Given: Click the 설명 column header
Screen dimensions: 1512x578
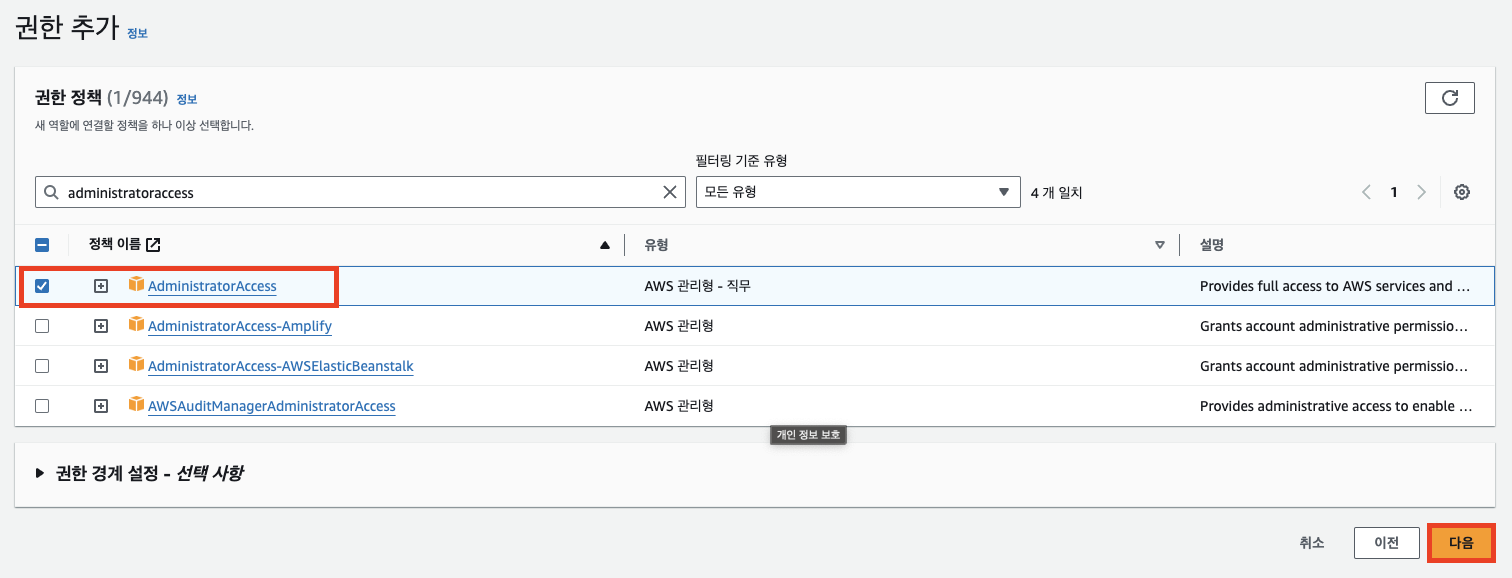Looking at the screenshot, I should [x=1212, y=245].
